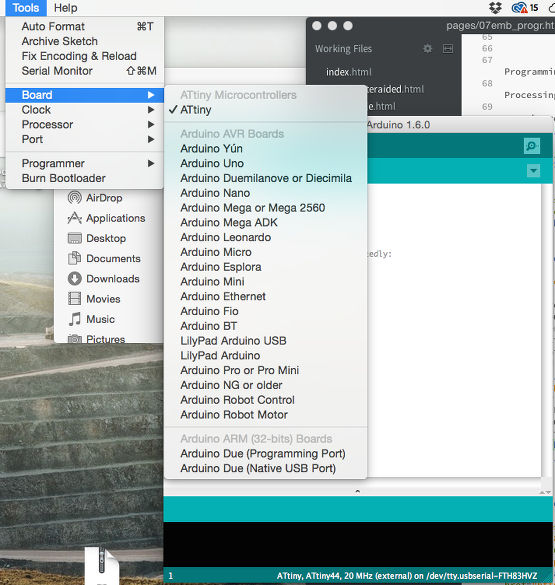This screenshot has width=555, height=585.
Task: Select LilyPad Arduino USB board
Action: pyautogui.click(x=266, y=341)
